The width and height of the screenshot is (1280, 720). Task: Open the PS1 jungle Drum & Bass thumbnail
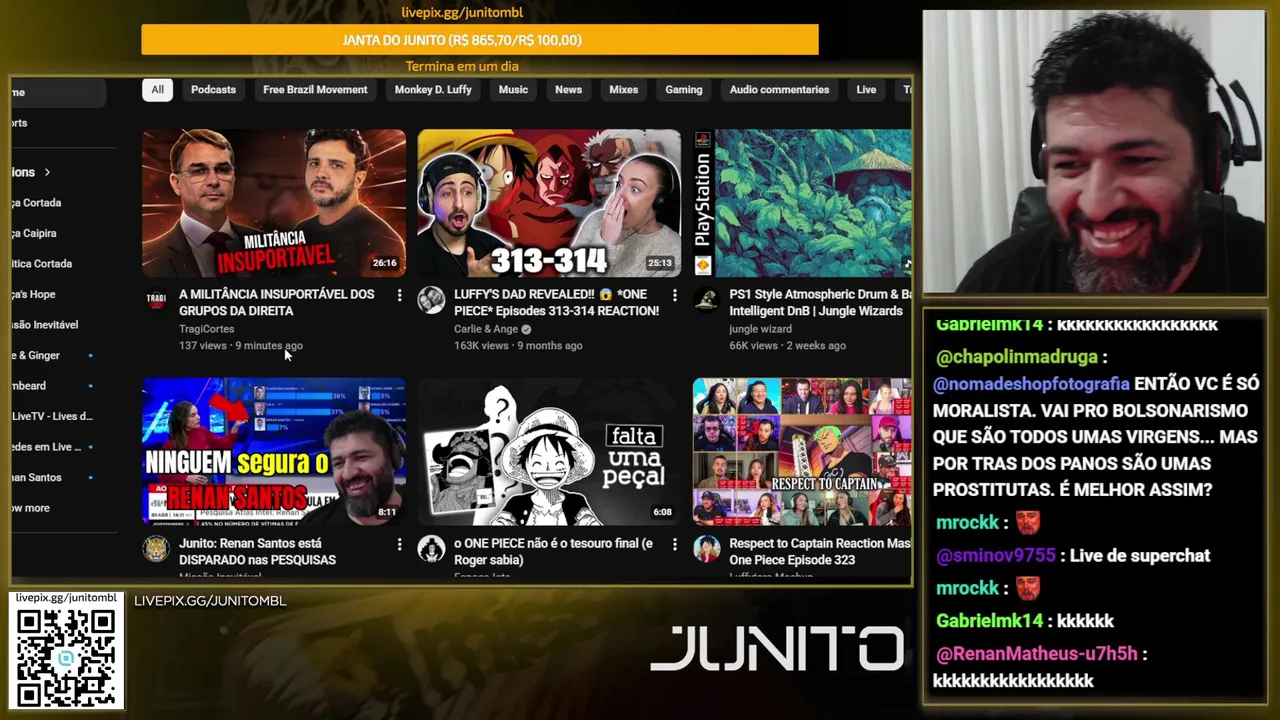point(802,203)
